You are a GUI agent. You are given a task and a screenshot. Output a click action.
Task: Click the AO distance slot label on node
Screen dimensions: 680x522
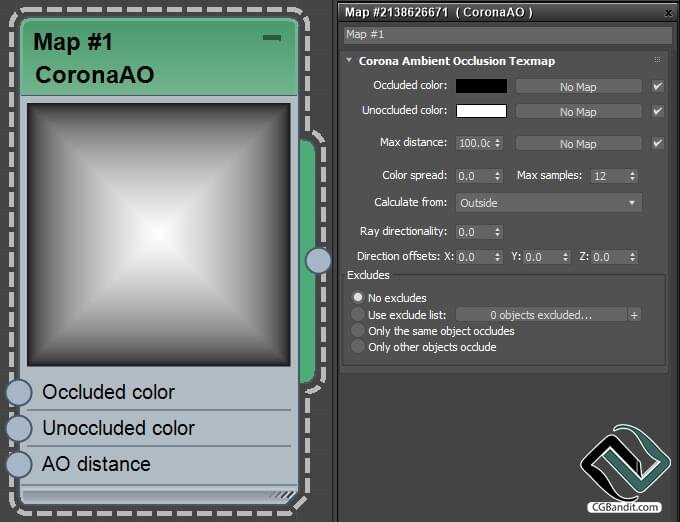[96, 464]
